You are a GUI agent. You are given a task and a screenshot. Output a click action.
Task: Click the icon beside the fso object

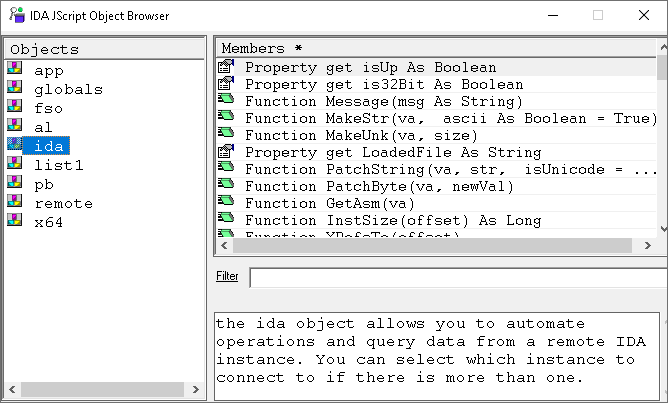click(14, 105)
